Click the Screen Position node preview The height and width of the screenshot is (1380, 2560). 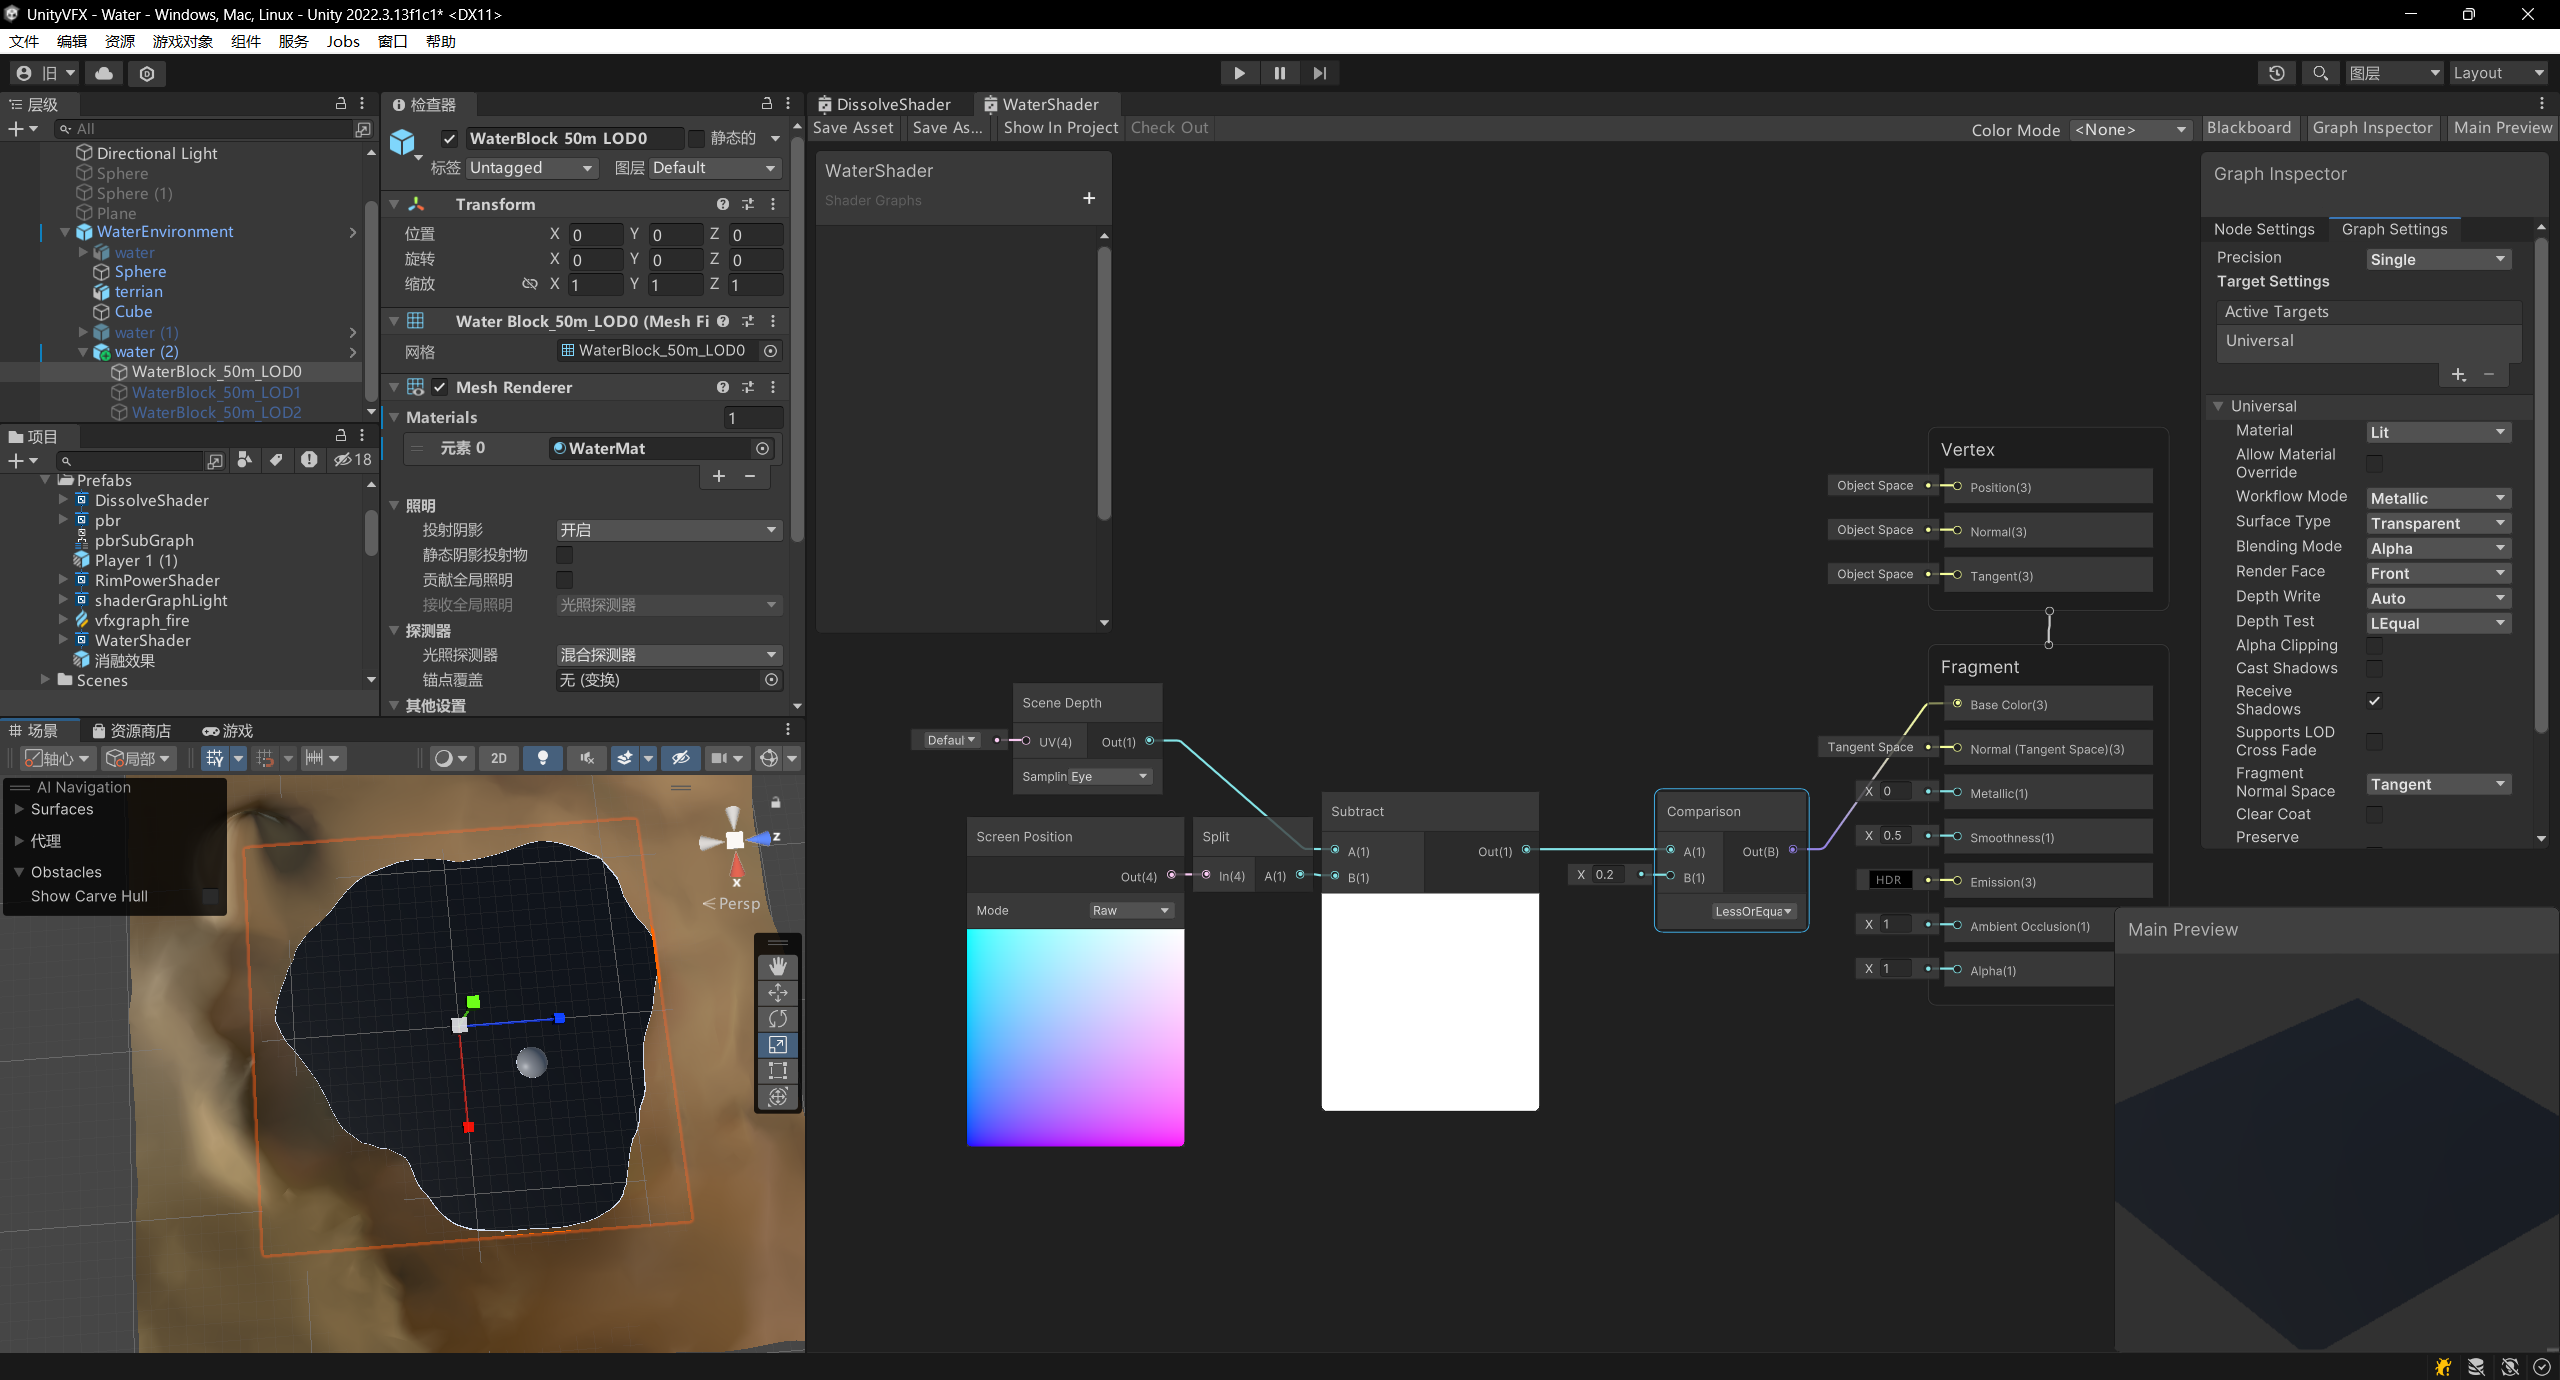coord(1075,1037)
